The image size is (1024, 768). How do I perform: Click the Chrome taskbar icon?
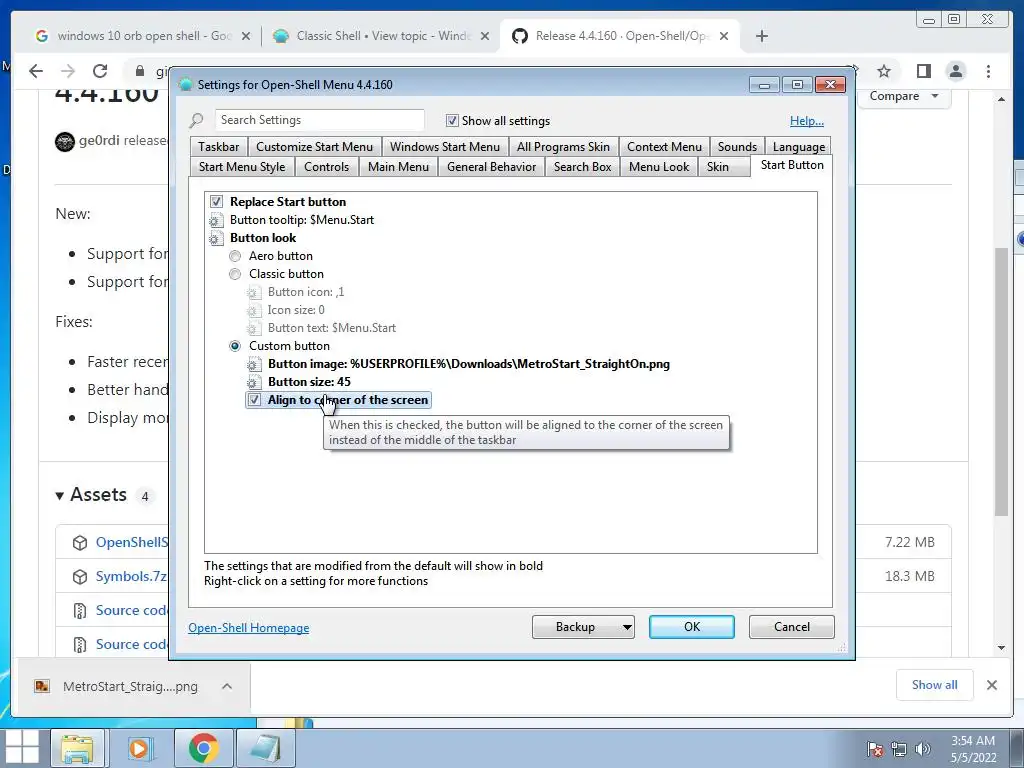(x=203, y=748)
